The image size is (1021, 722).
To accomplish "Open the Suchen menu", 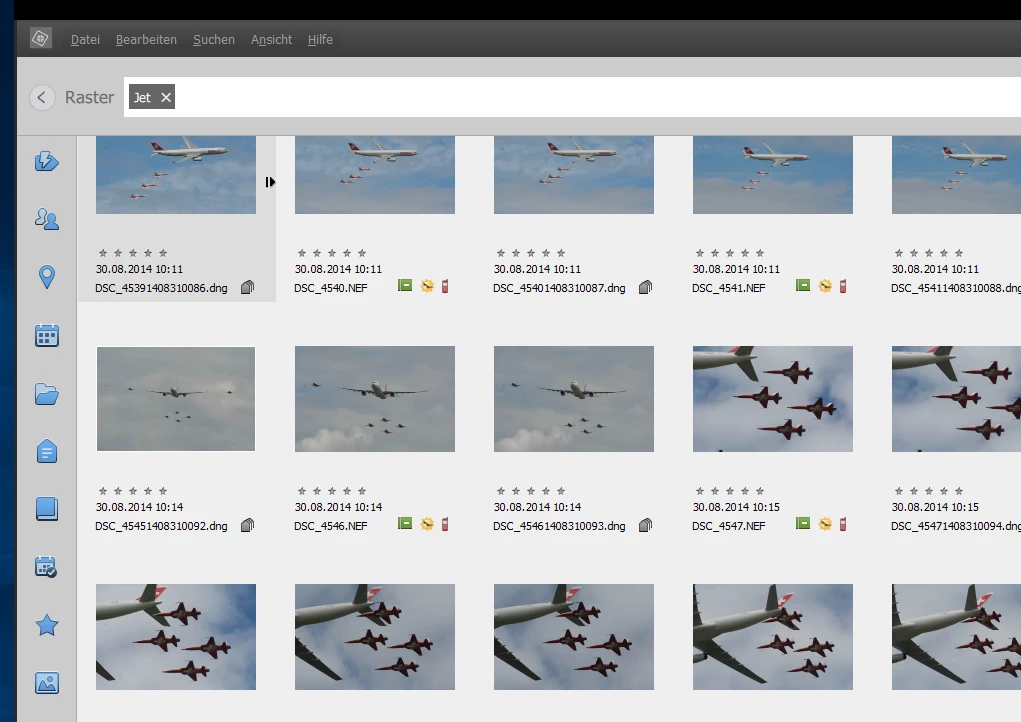I will point(214,40).
